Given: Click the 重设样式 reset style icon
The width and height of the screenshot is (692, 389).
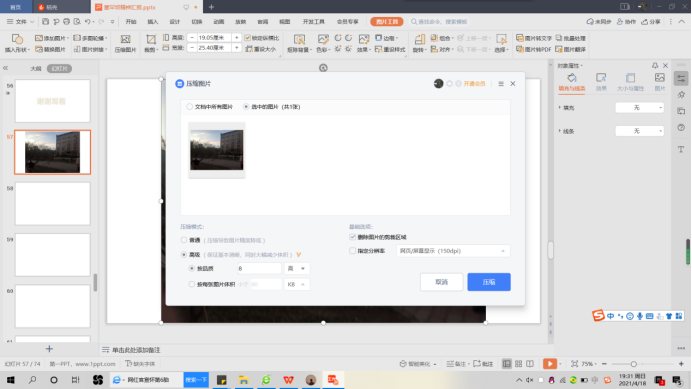Looking at the screenshot, I should 378,49.
